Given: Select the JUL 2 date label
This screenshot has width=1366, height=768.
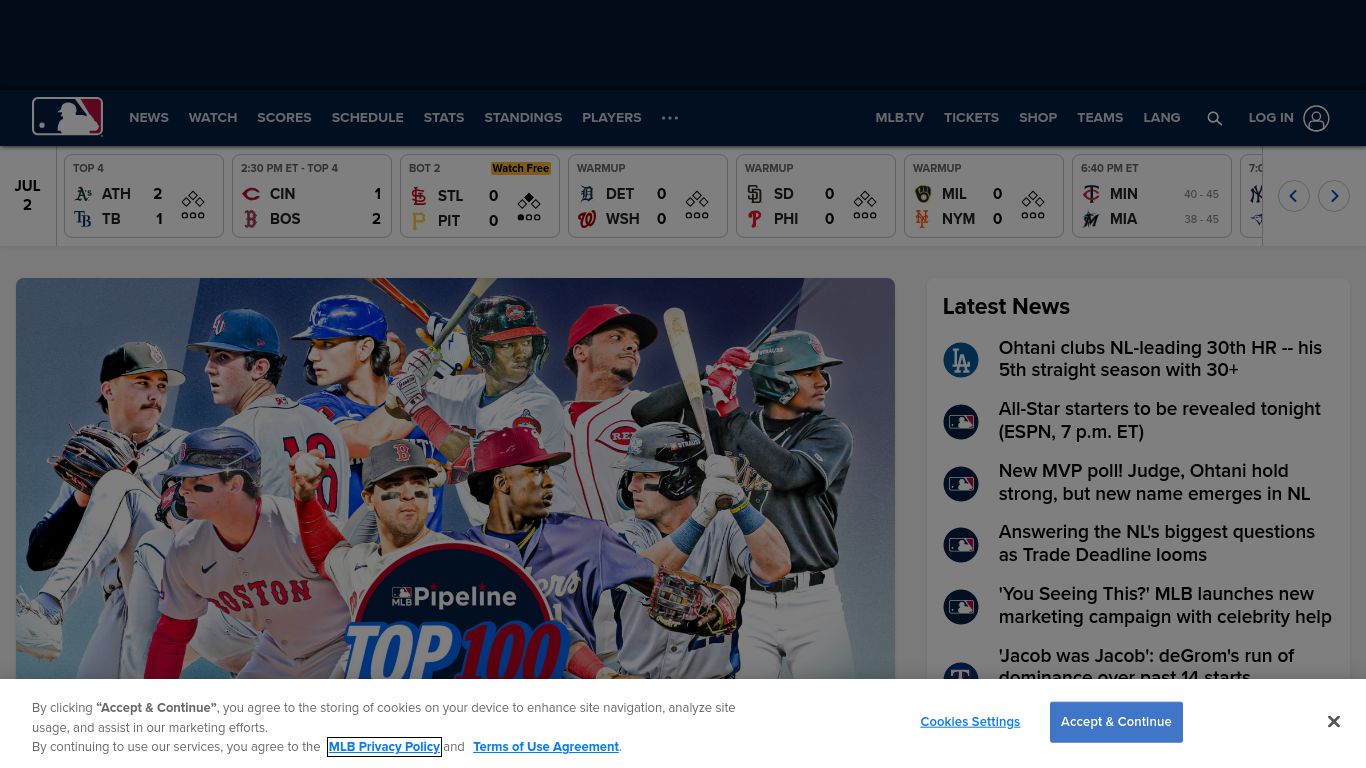Looking at the screenshot, I should (27, 196).
